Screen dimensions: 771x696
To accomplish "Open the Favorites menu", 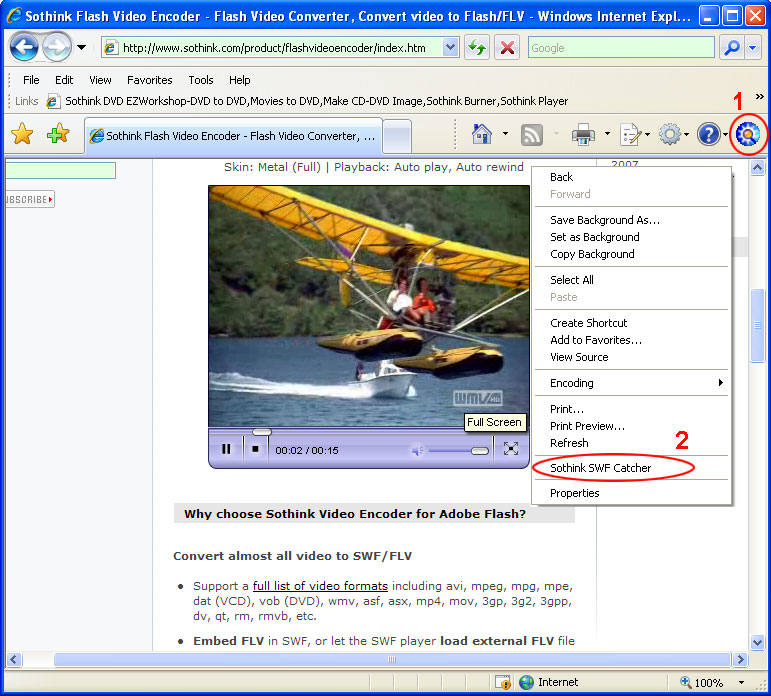I will click(149, 80).
